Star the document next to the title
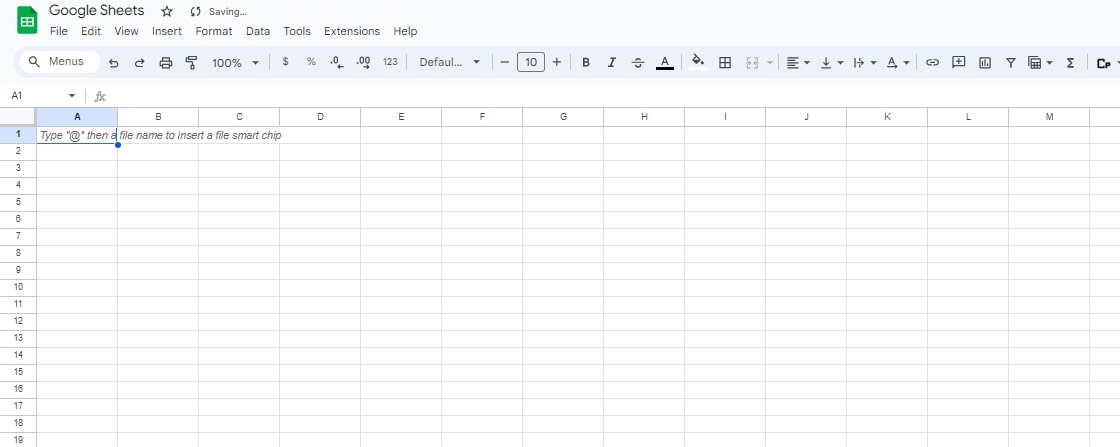 click(167, 11)
